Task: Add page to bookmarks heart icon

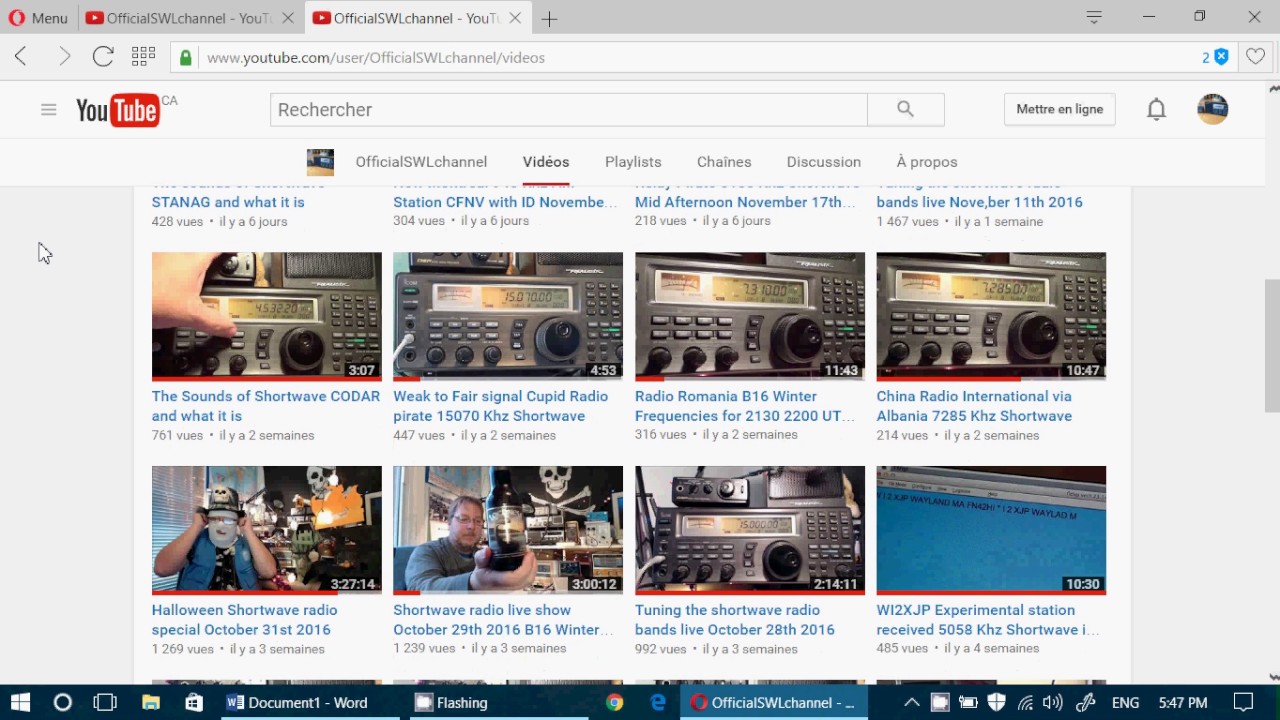Action: click(x=1255, y=58)
